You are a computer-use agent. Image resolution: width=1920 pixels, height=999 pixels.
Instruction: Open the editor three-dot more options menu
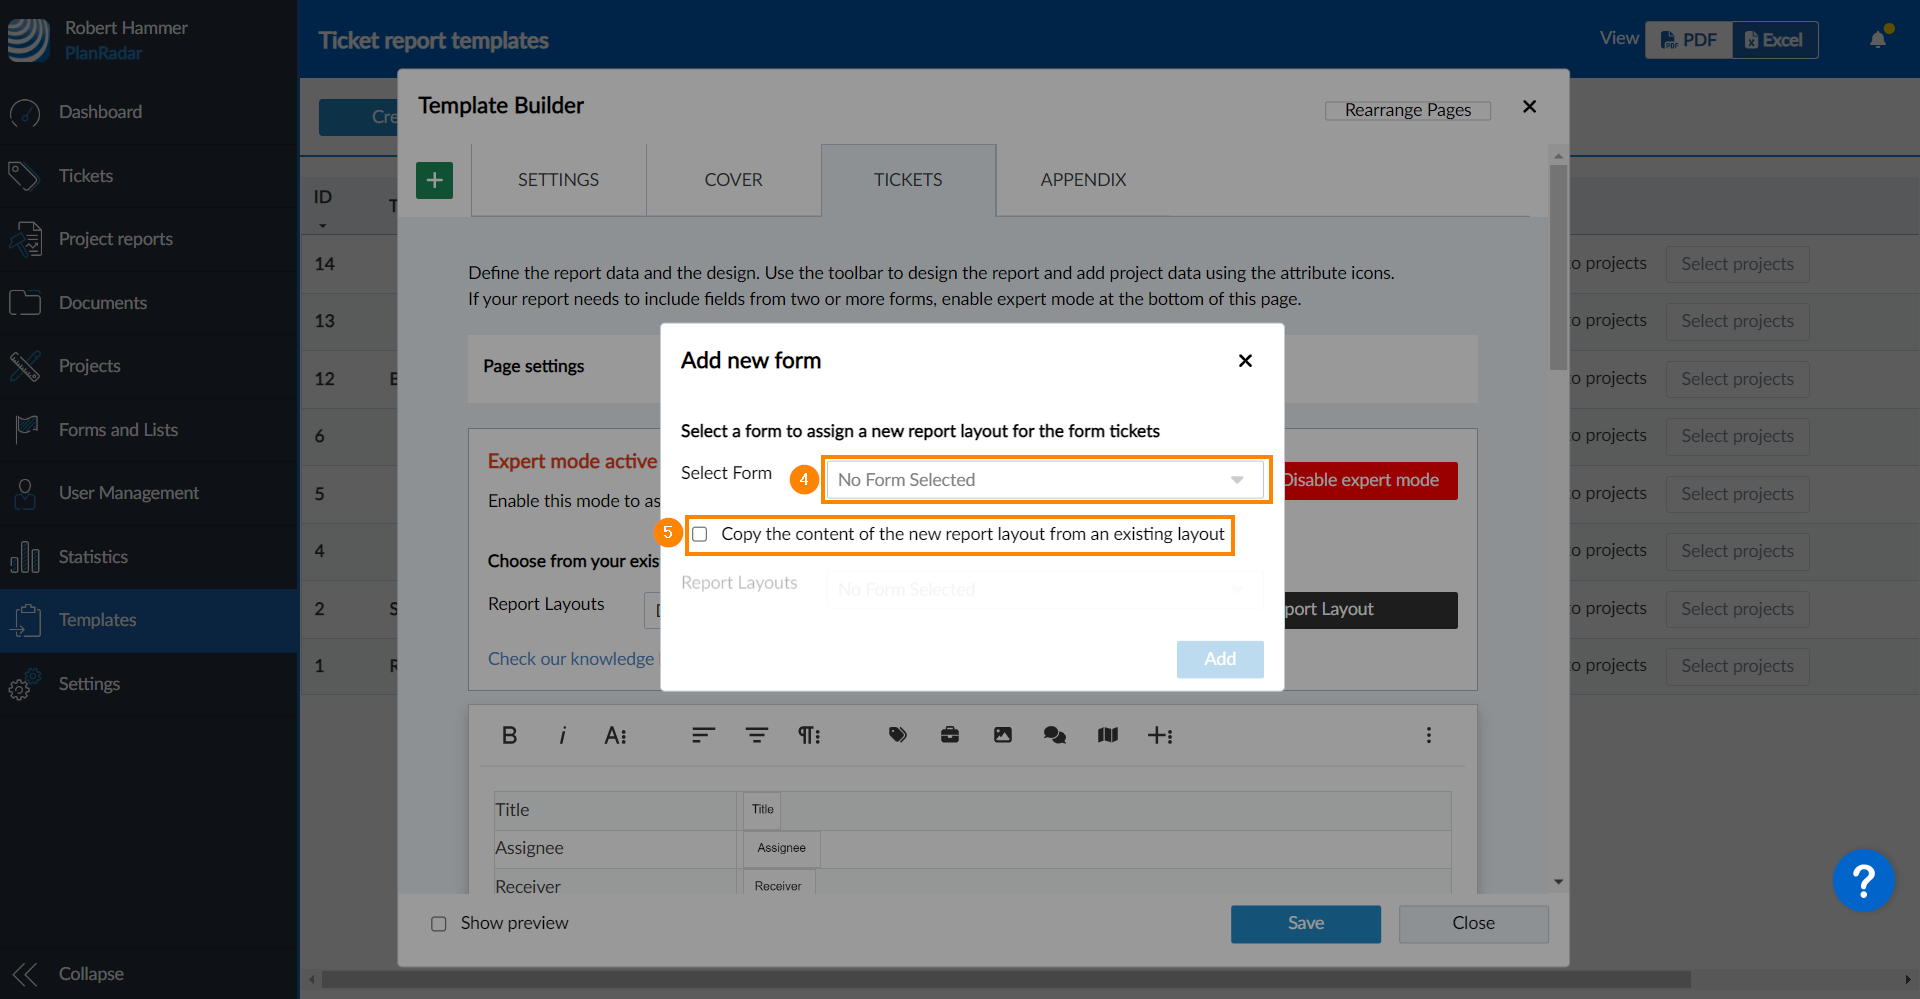pos(1428,736)
